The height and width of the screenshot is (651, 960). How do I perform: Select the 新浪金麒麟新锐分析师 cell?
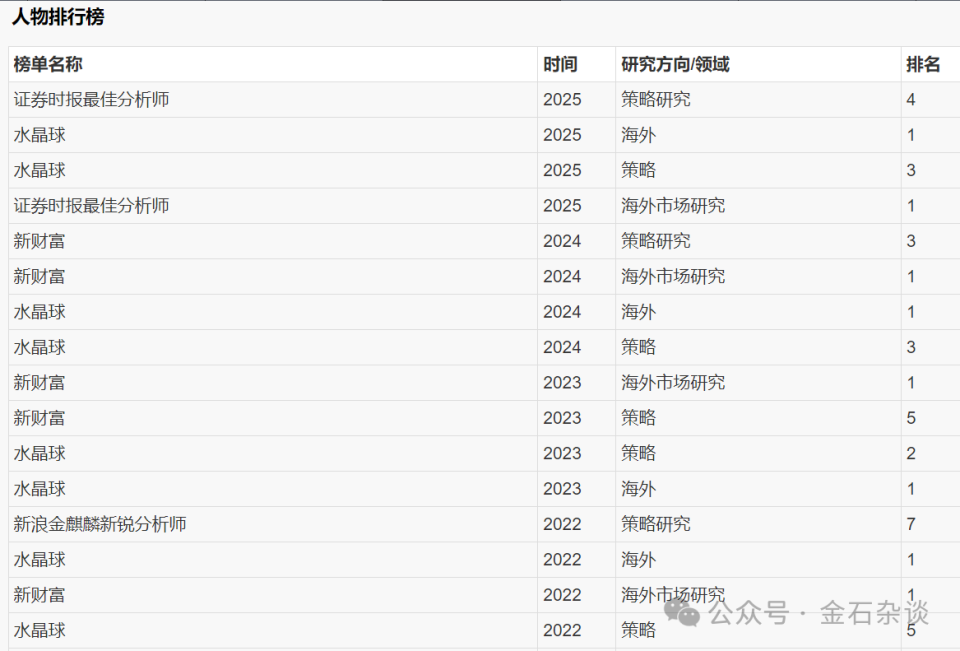click(x=100, y=524)
